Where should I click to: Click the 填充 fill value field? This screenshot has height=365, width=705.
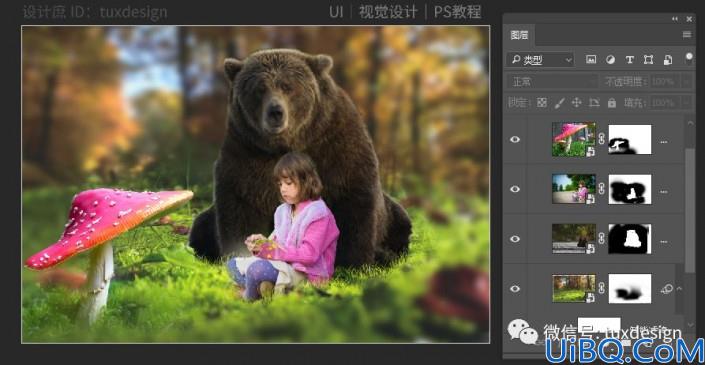pyautogui.click(x=665, y=103)
